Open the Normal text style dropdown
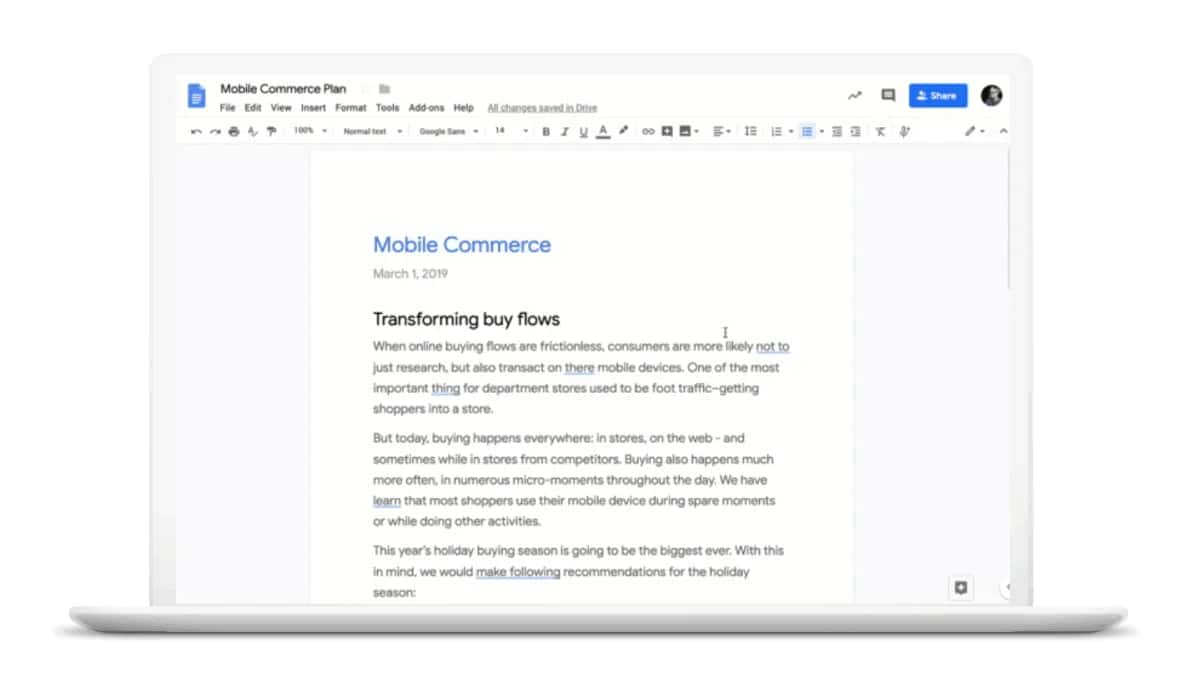 pyautogui.click(x=373, y=131)
